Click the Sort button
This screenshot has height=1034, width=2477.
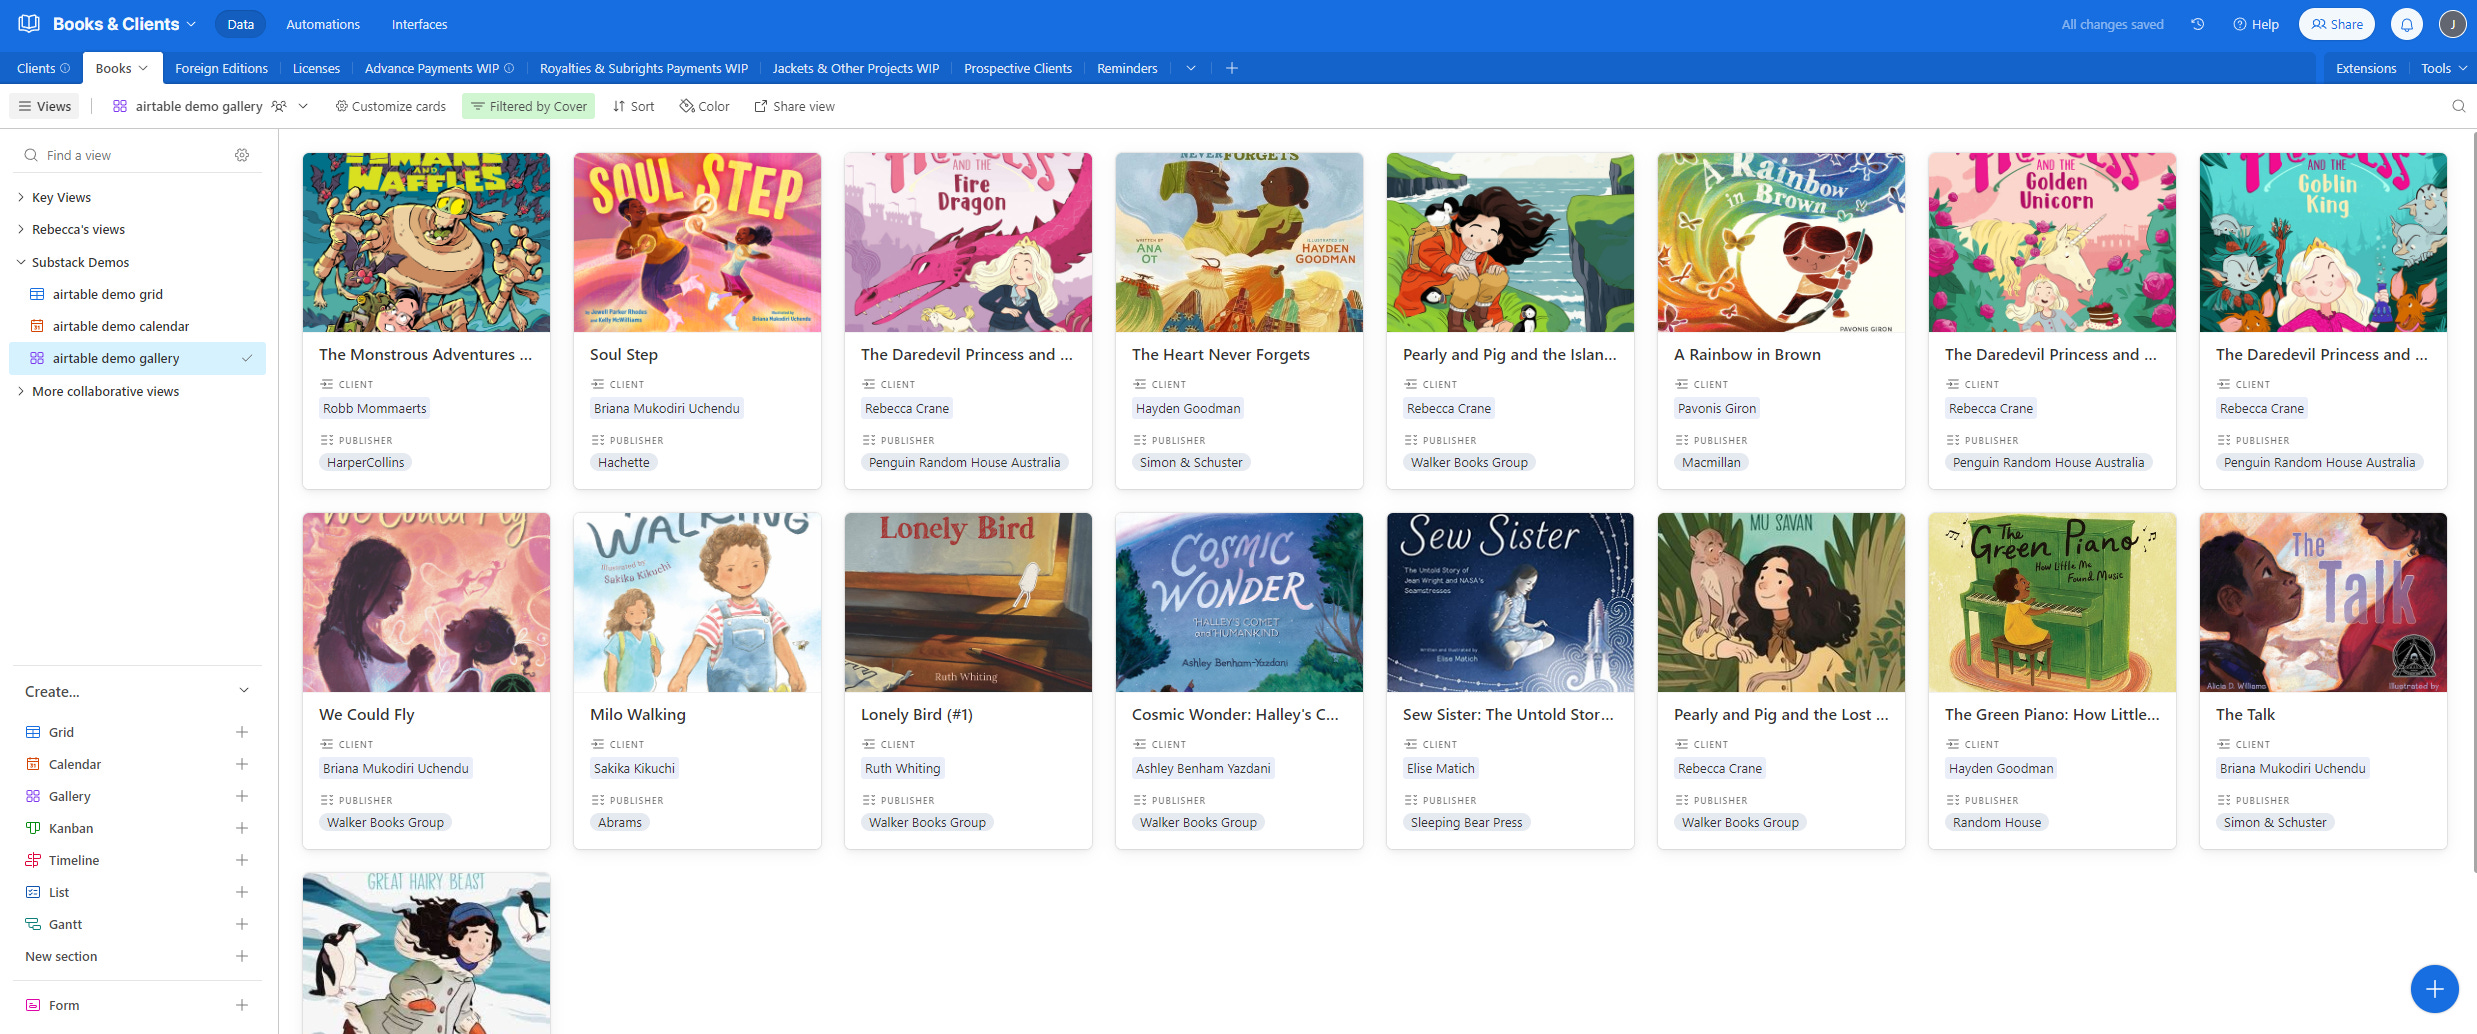633,106
